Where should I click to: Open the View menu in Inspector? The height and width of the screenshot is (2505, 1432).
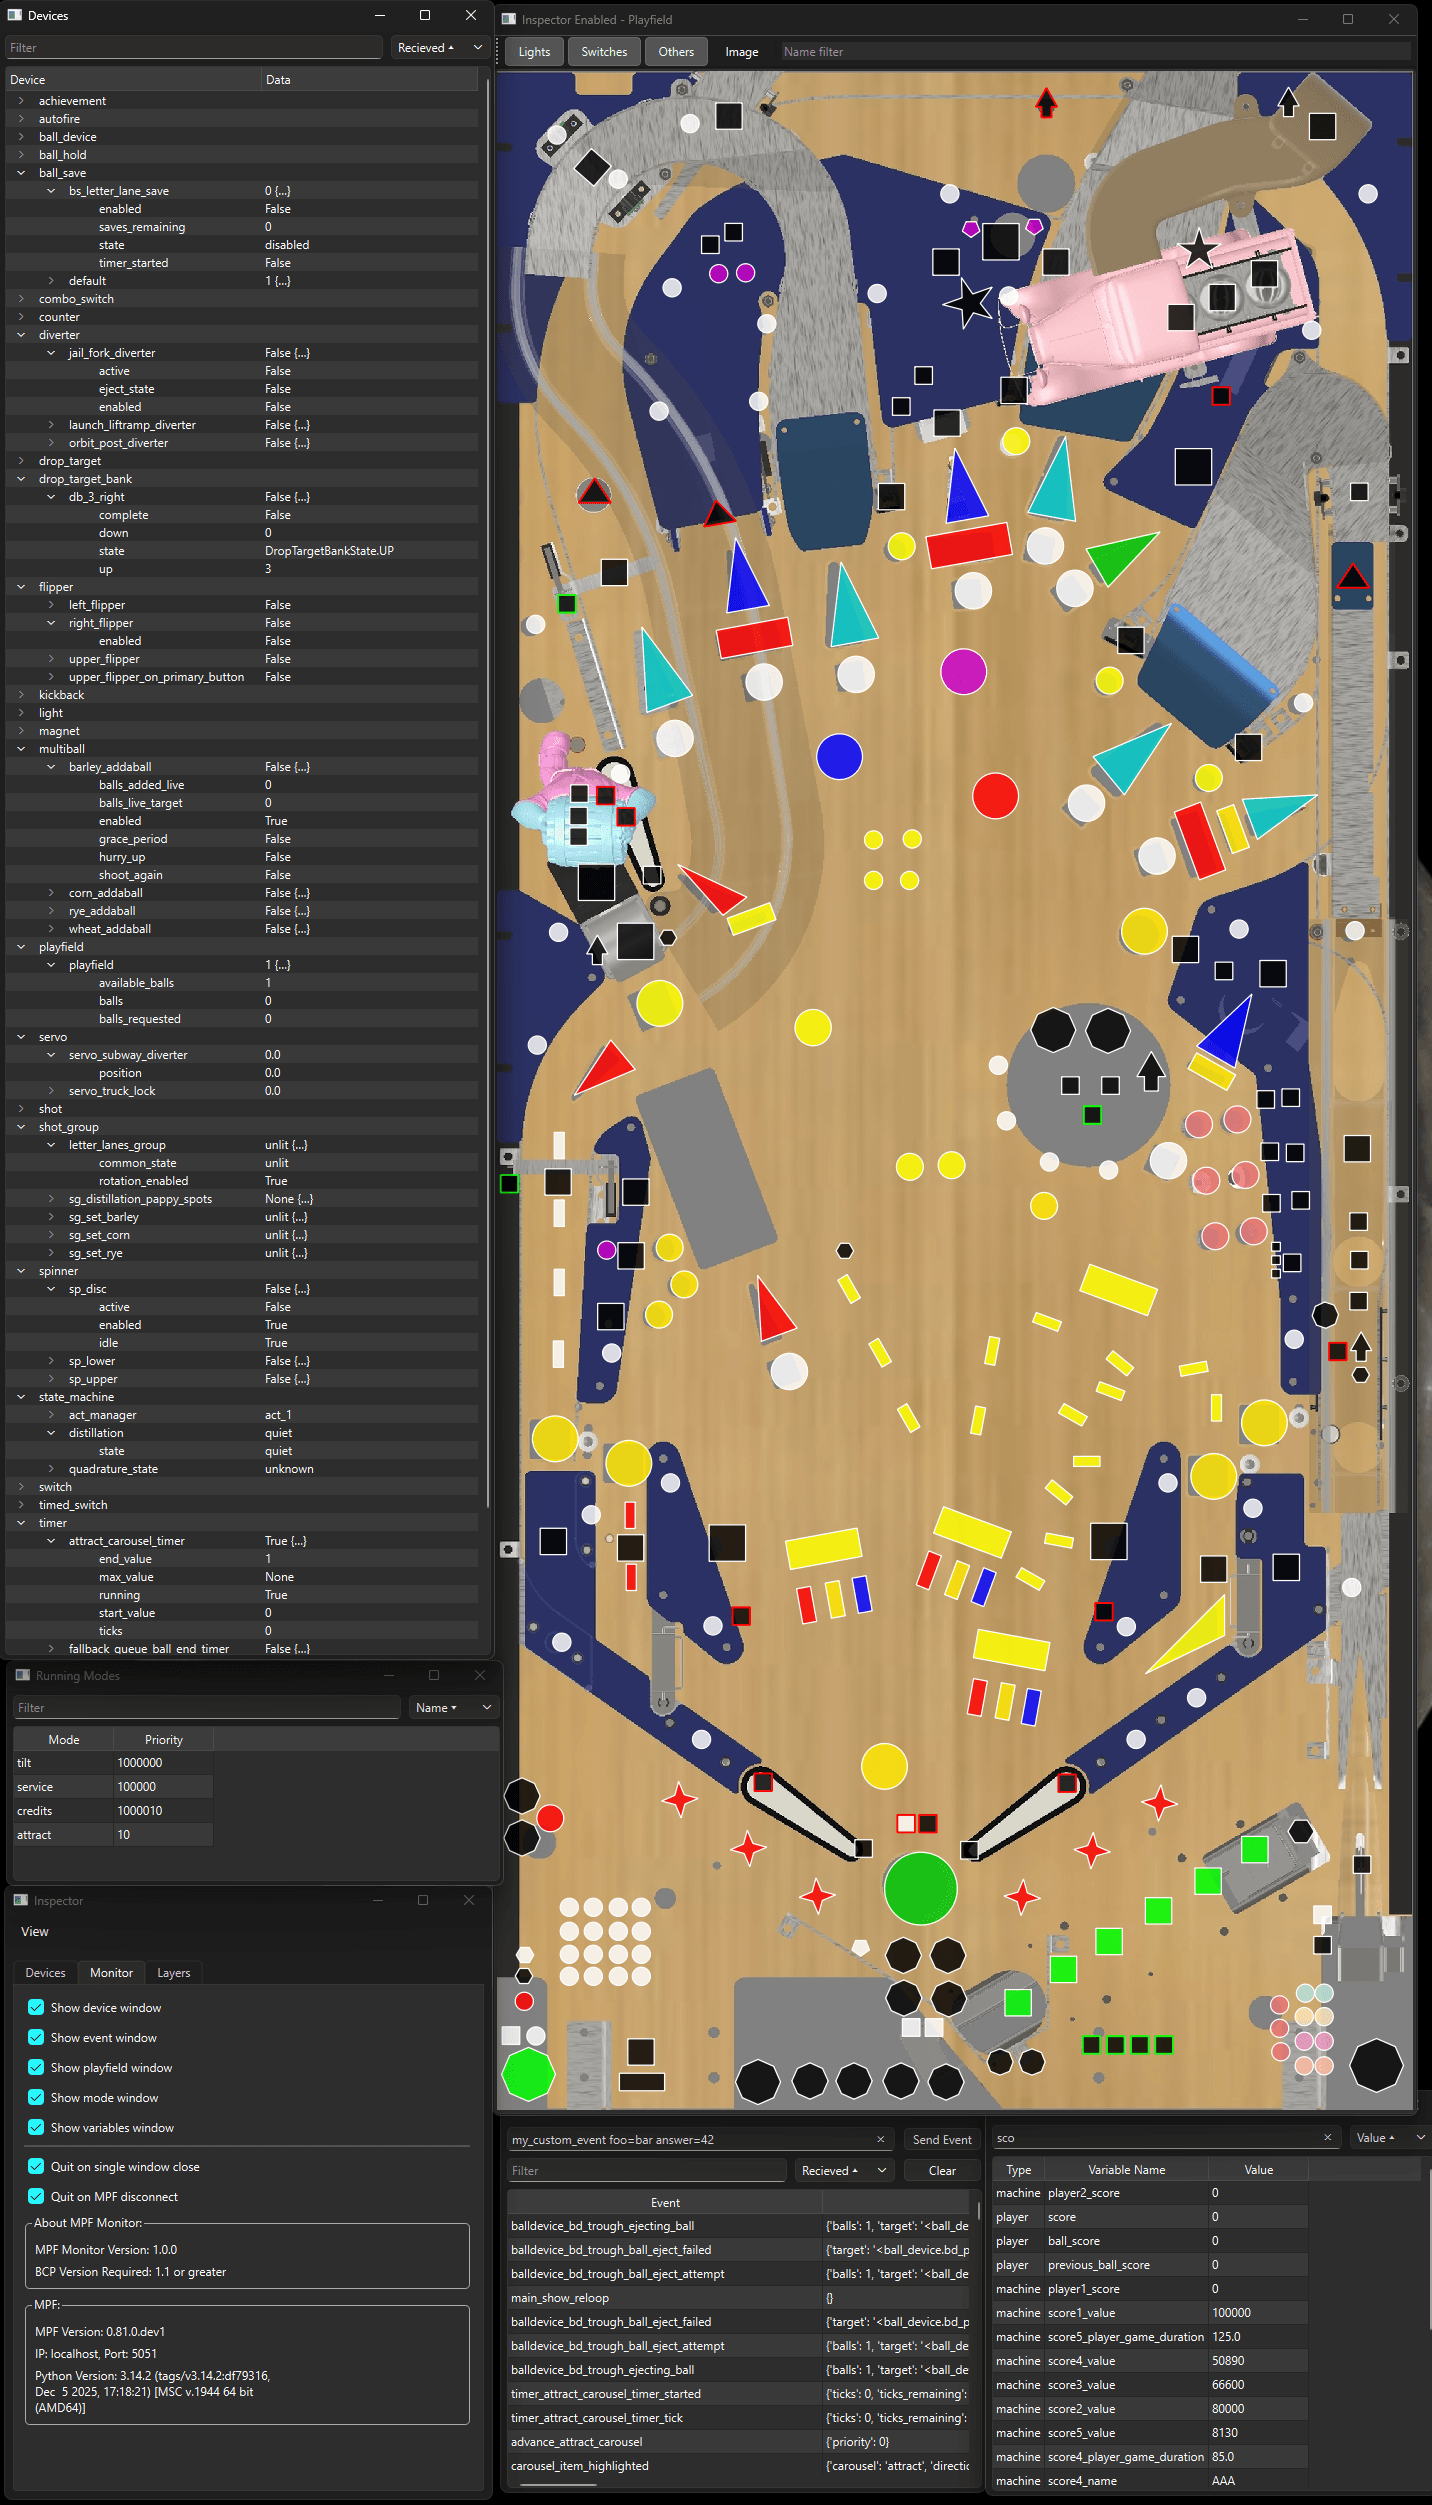tap(35, 1931)
